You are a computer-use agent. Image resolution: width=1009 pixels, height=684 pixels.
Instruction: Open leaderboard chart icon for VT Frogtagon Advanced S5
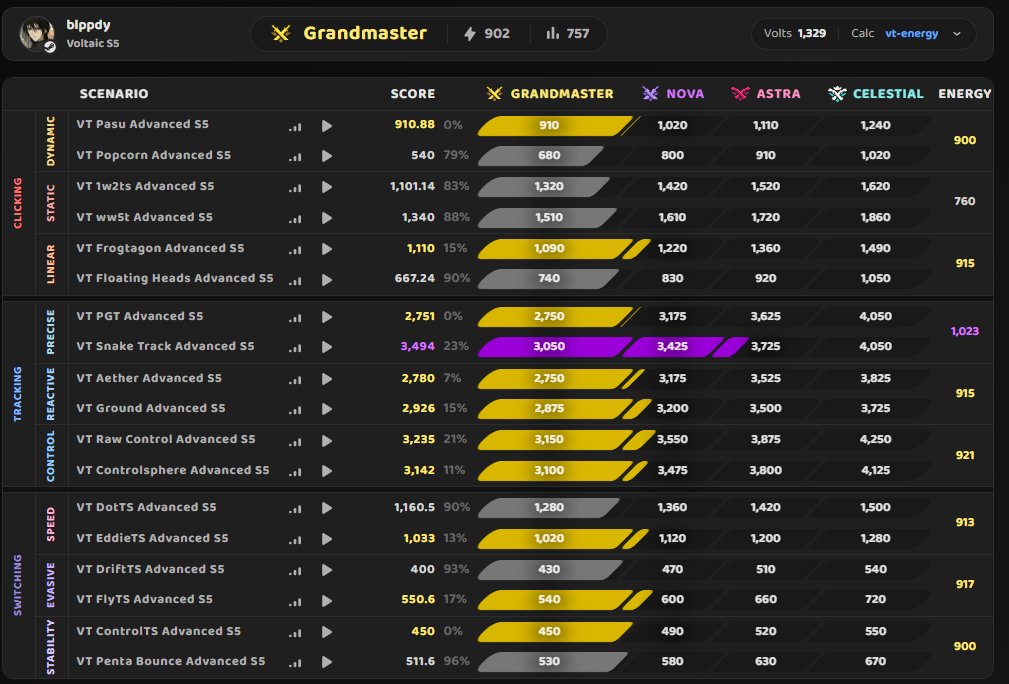295,250
